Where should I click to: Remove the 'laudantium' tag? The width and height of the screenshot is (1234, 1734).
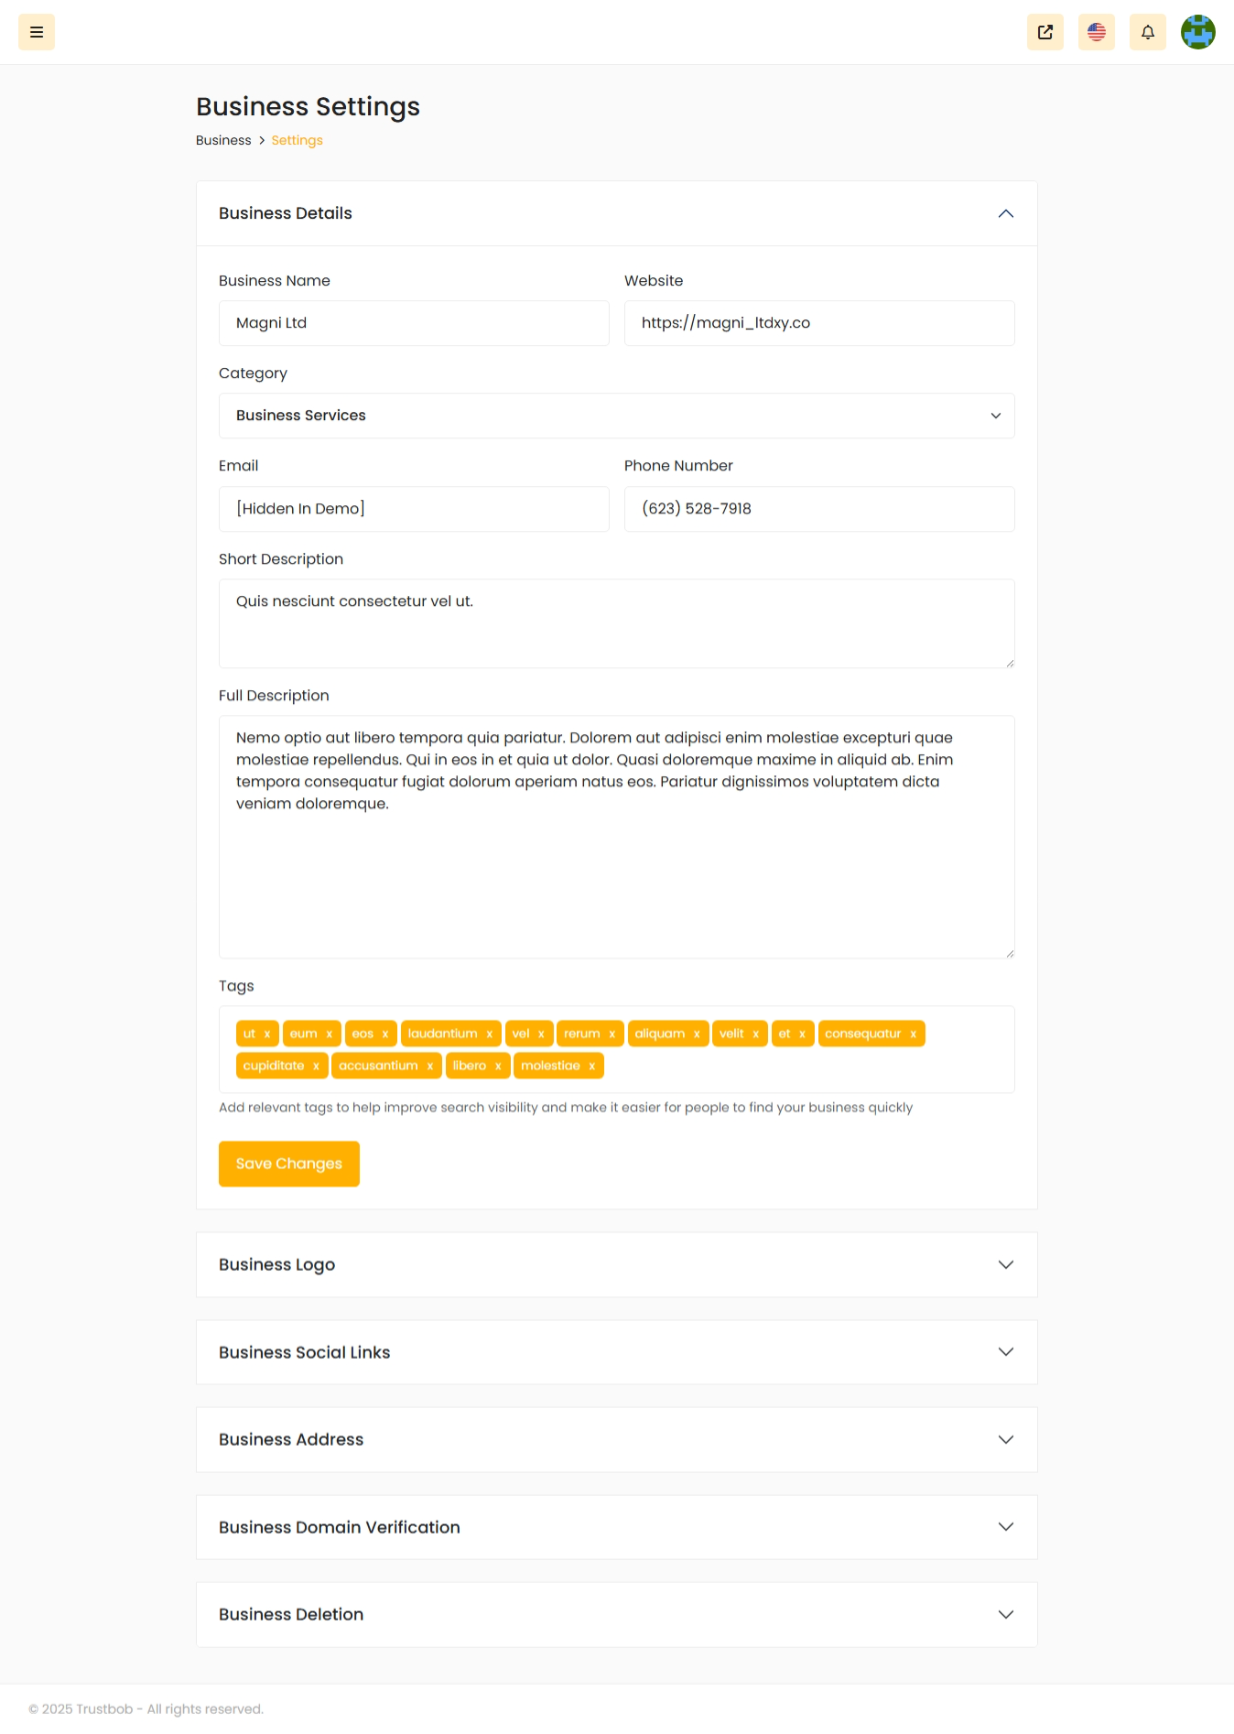pyautogui.click(x=489, y=1034)
